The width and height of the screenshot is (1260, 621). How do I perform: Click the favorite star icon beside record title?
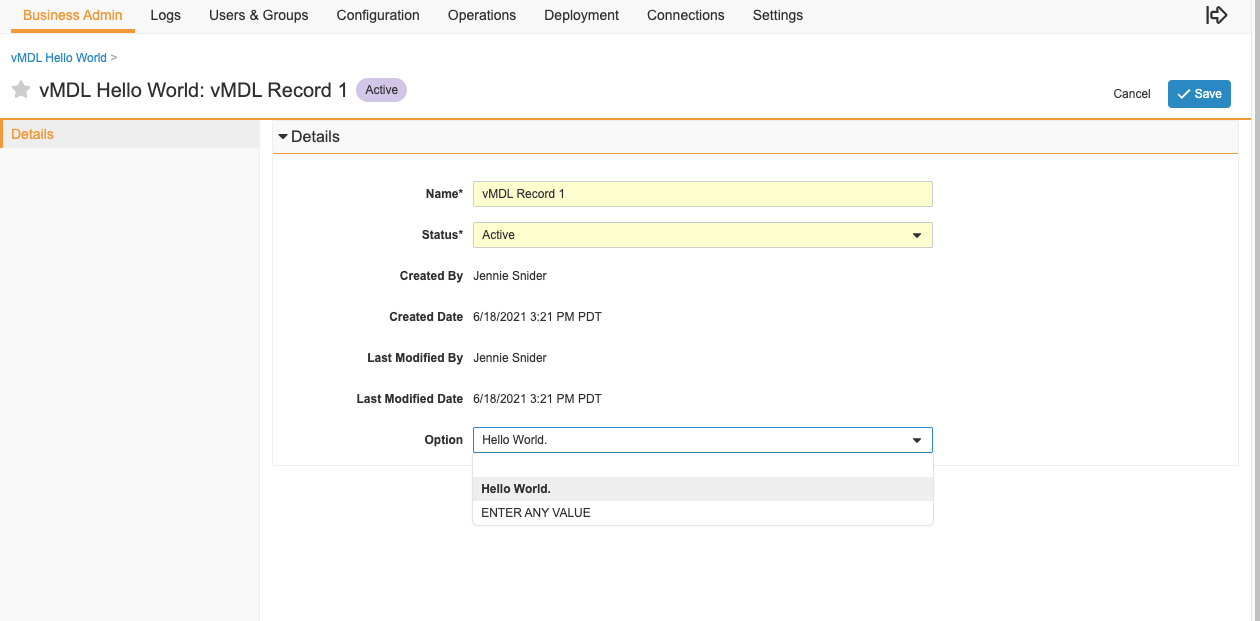tap(21, 90)
